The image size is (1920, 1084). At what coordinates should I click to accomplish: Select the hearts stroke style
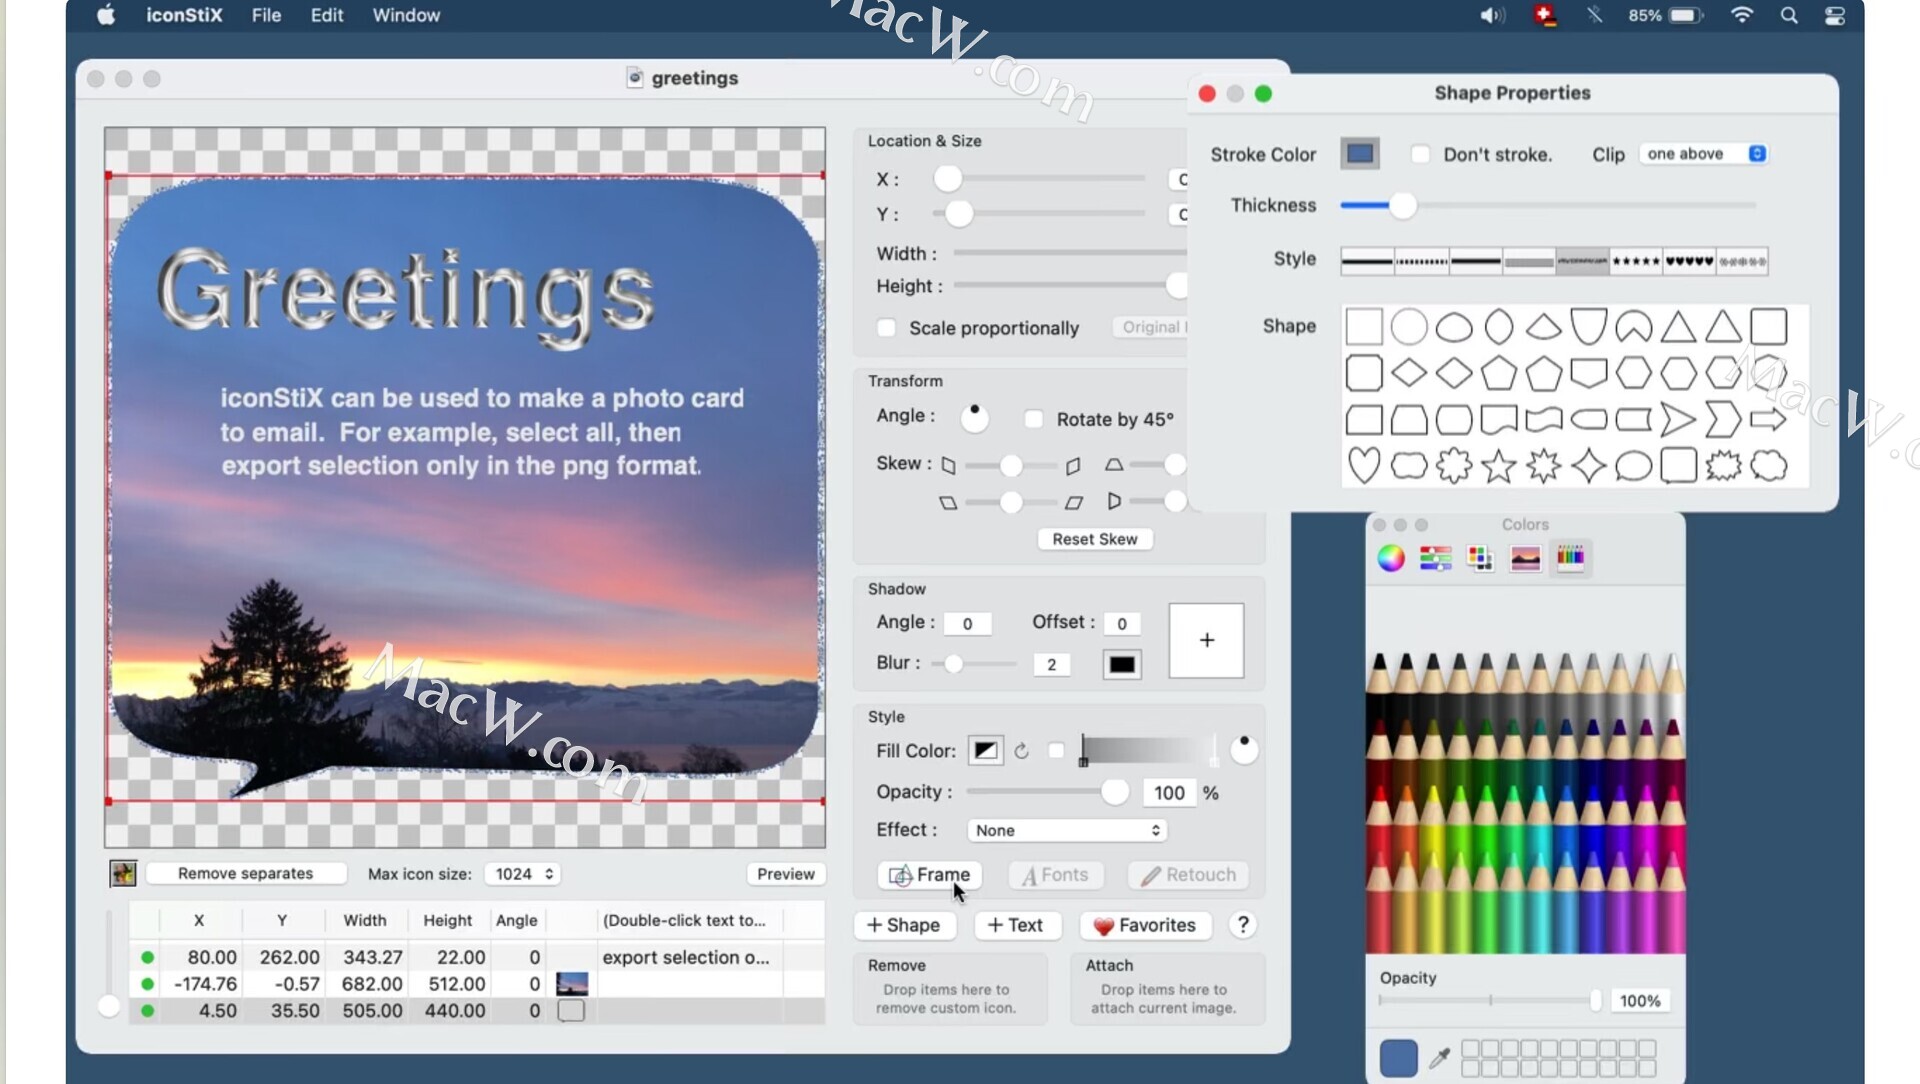1690,261
